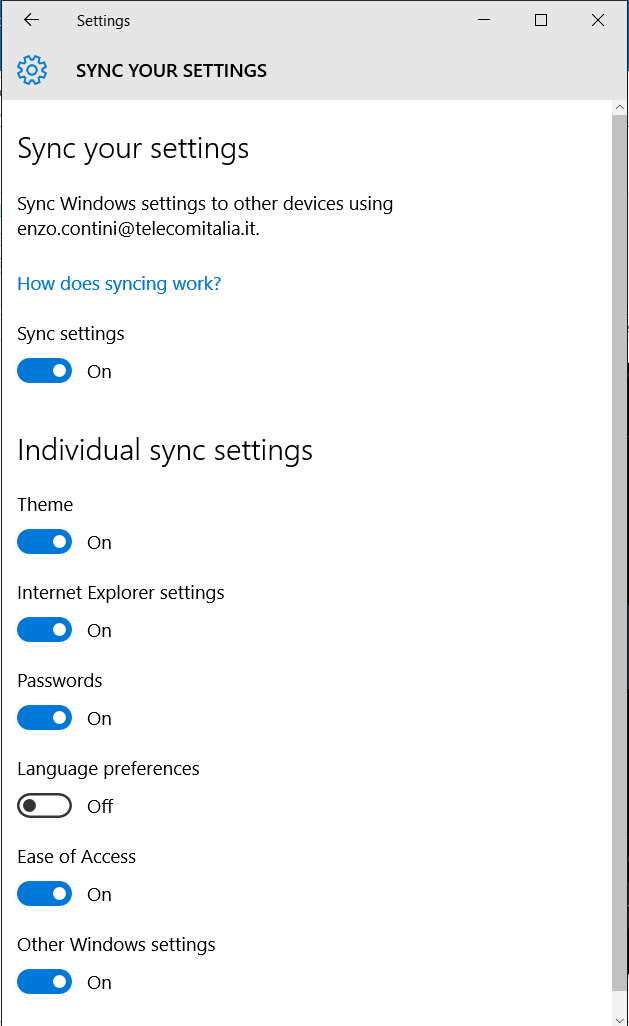Enable Language preferences sync
This screenshot has width=629, height=1026.
click(45, 806)
